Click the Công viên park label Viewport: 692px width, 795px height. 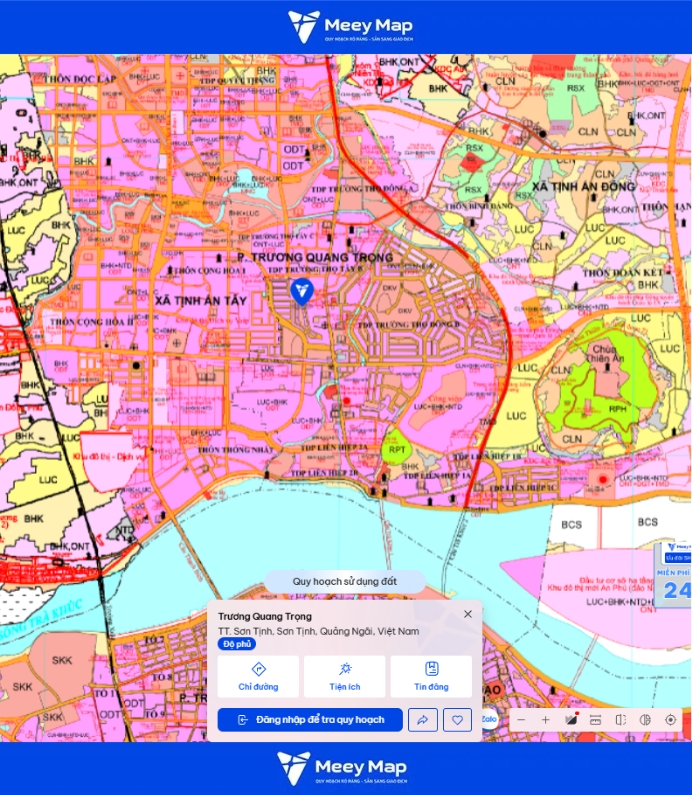[x=445, y=399]
